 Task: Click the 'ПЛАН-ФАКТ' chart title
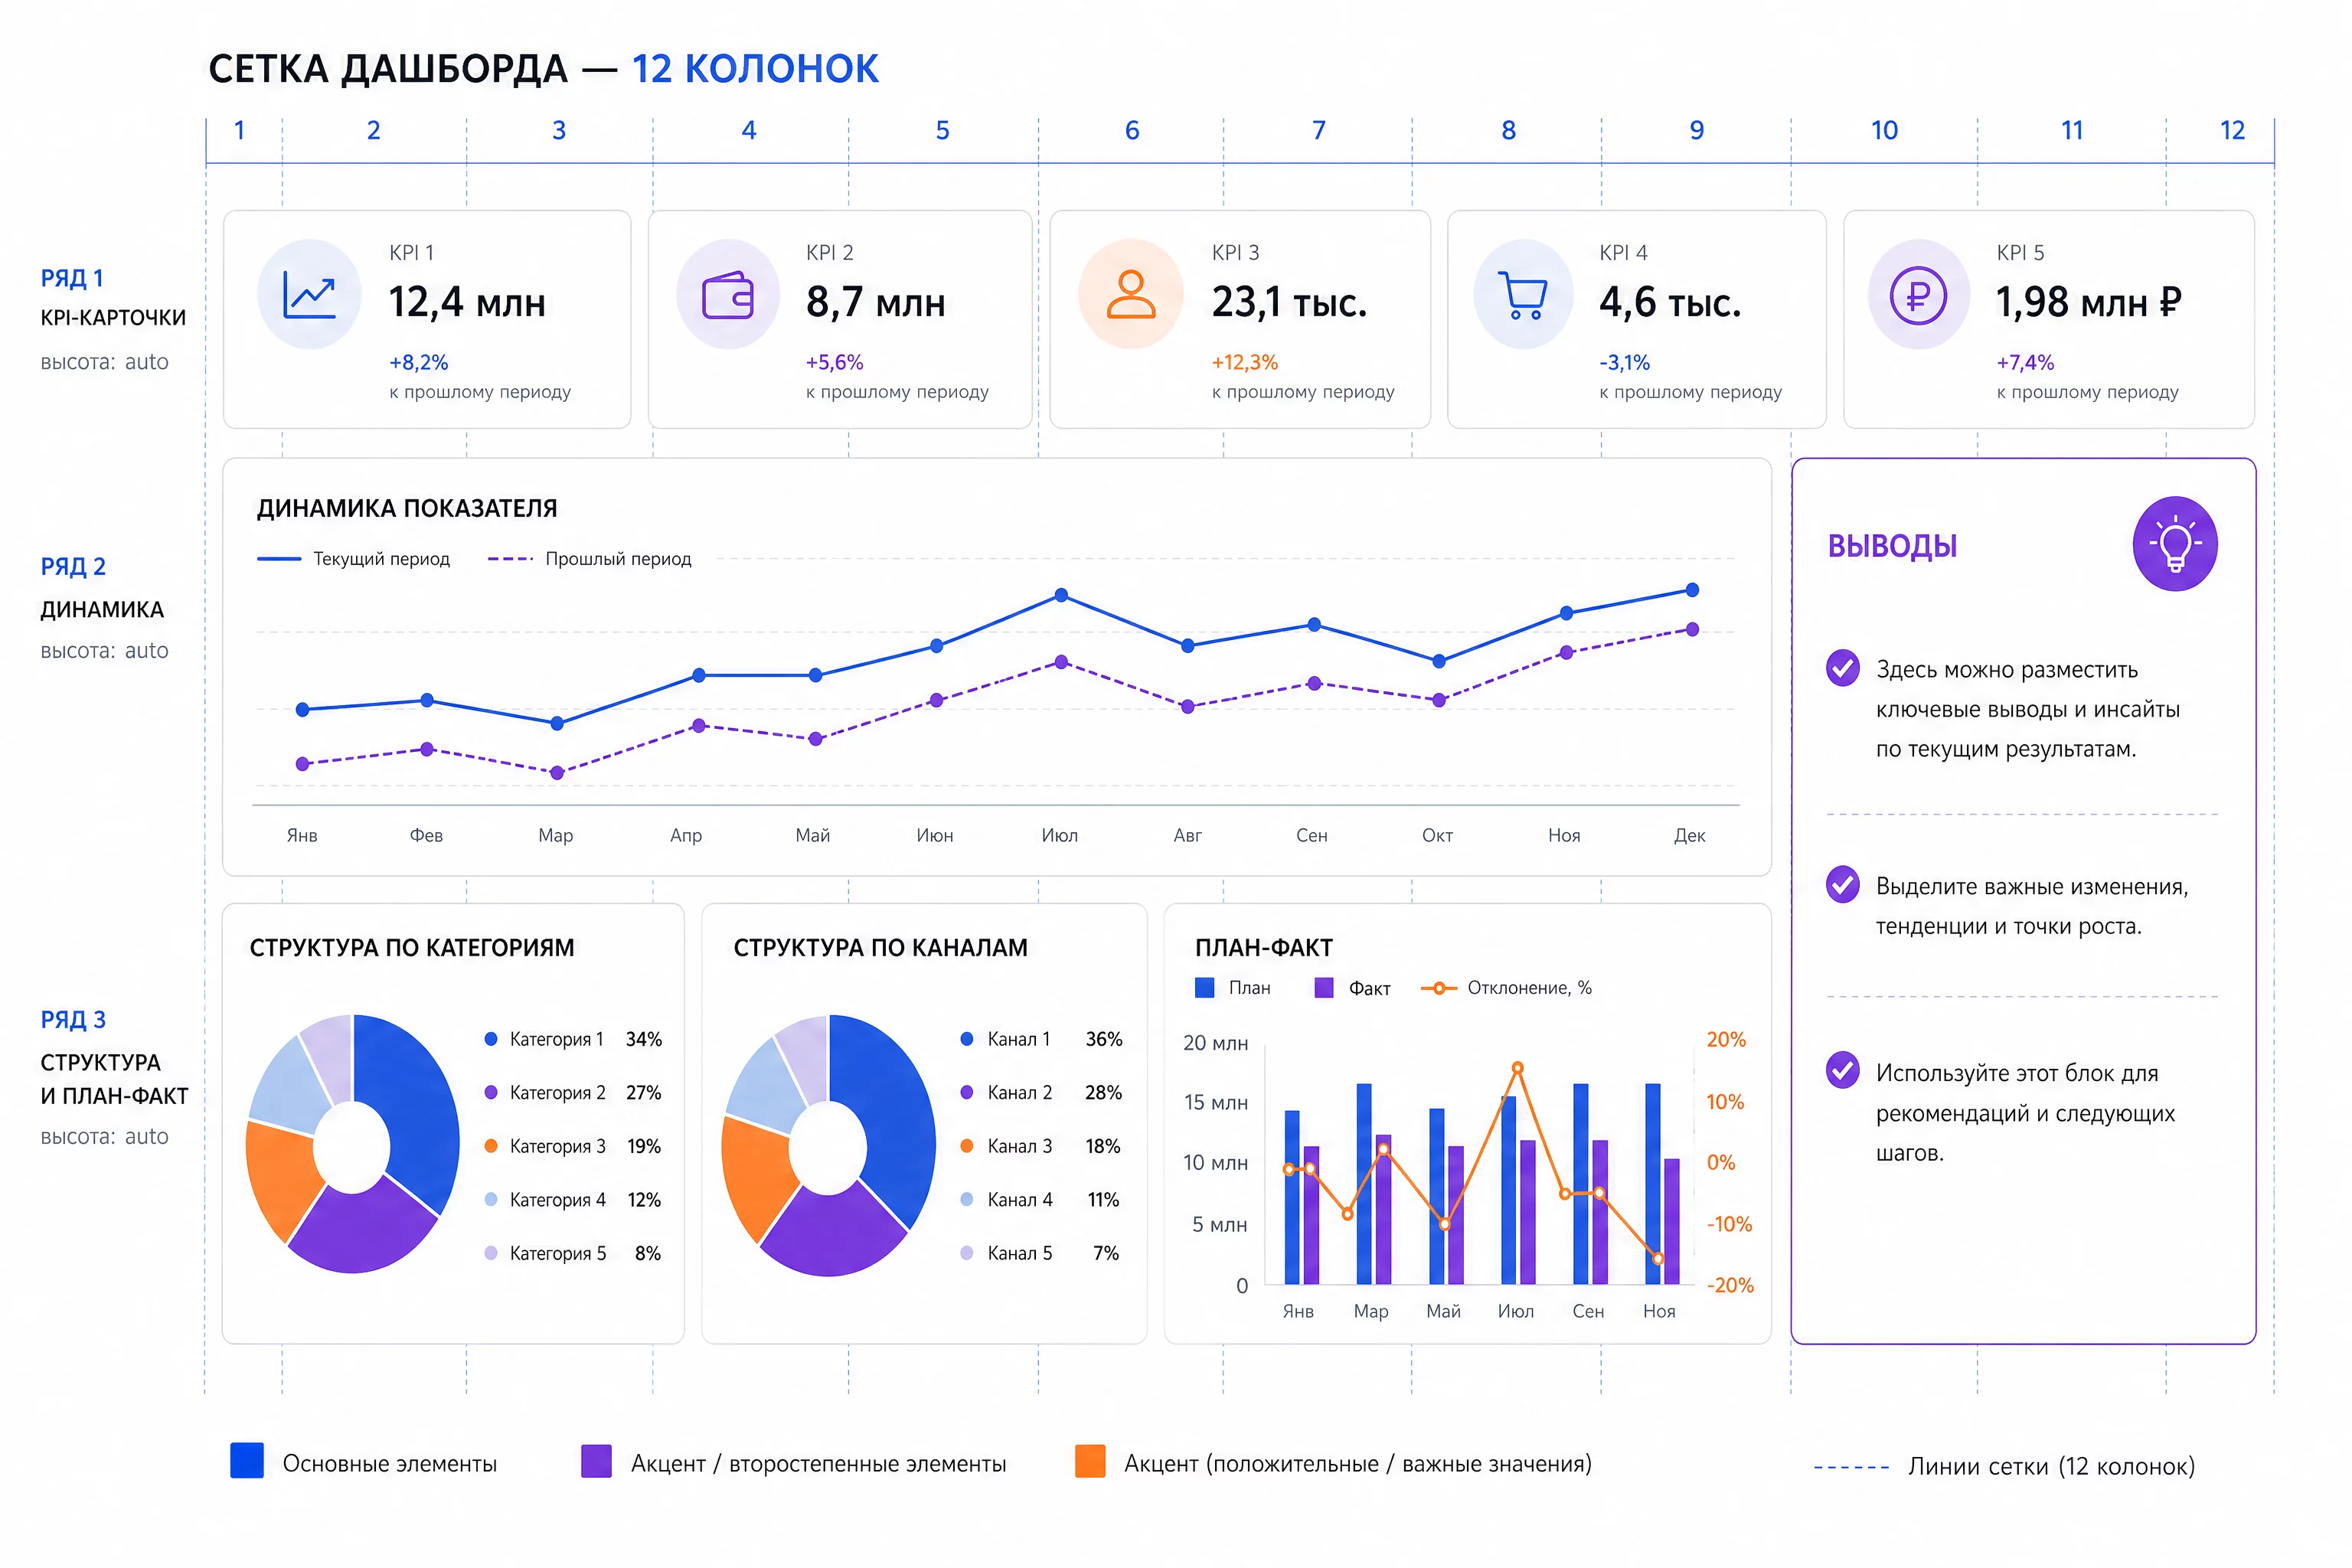click(1264, 947)
